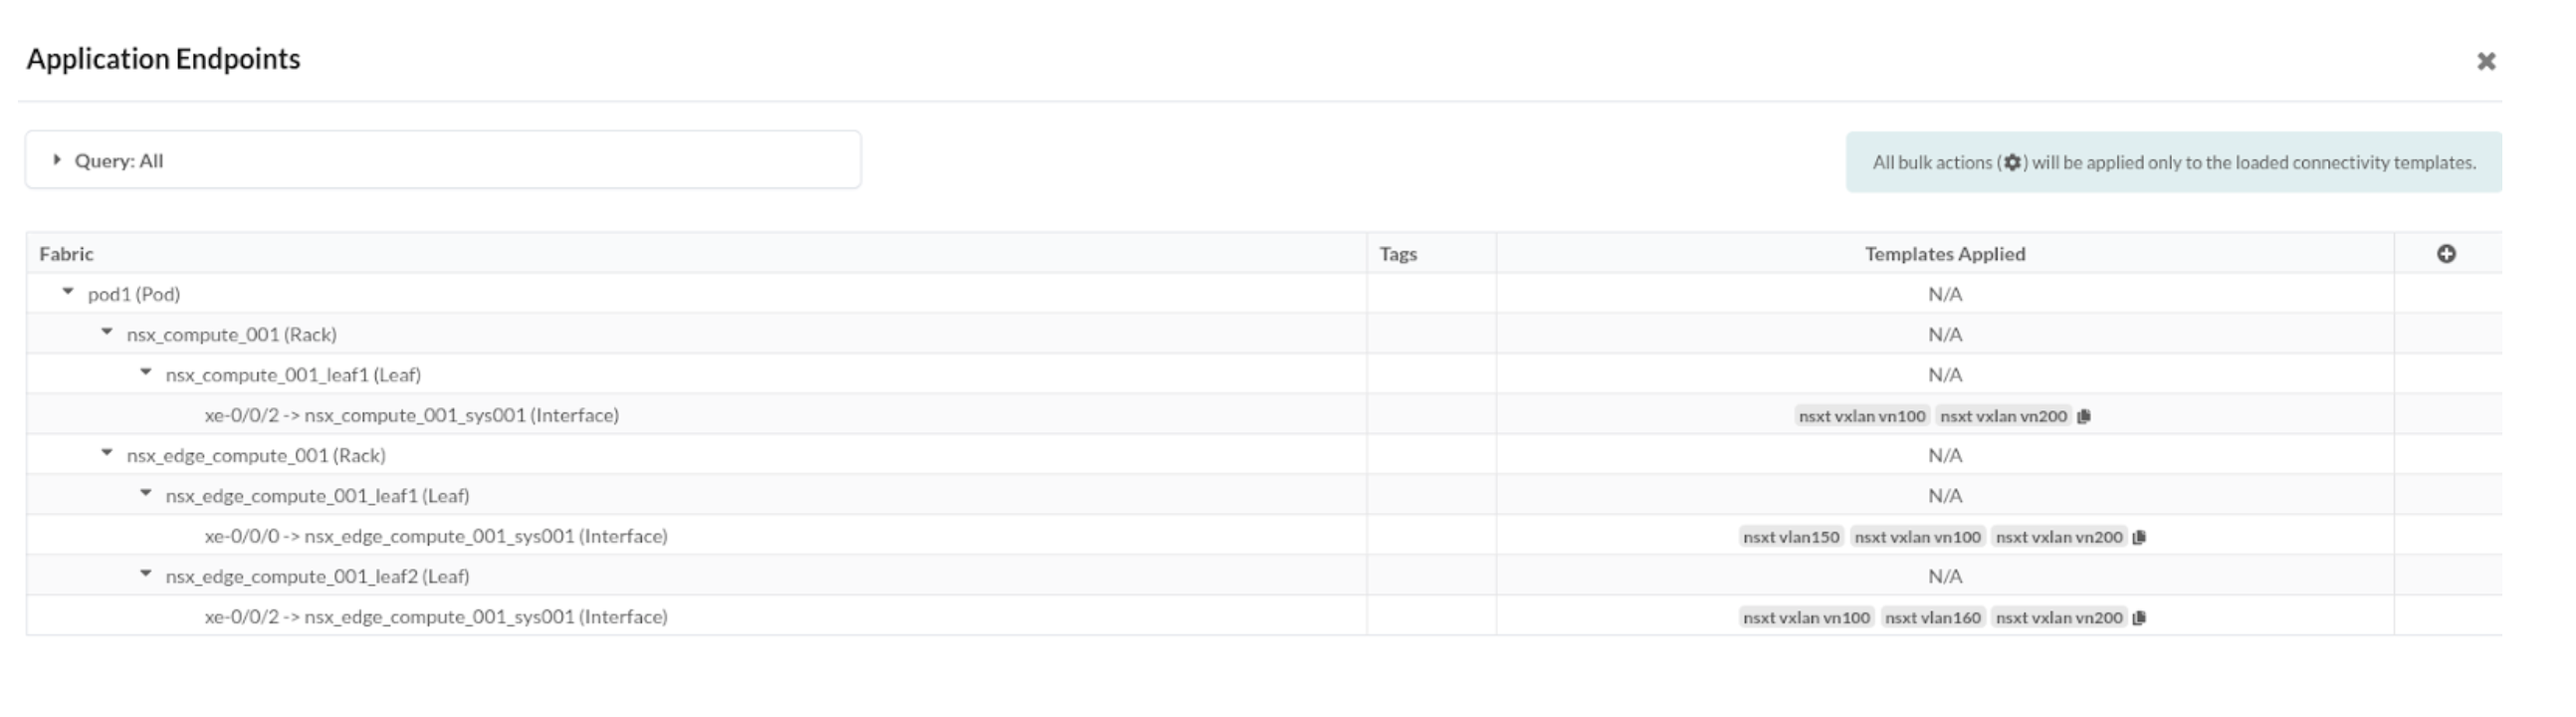Click nsxt vxlan vn200 tag in xe-0/0/0 row
This screenshot has width=2576, height=717.
click(2058, 537)
